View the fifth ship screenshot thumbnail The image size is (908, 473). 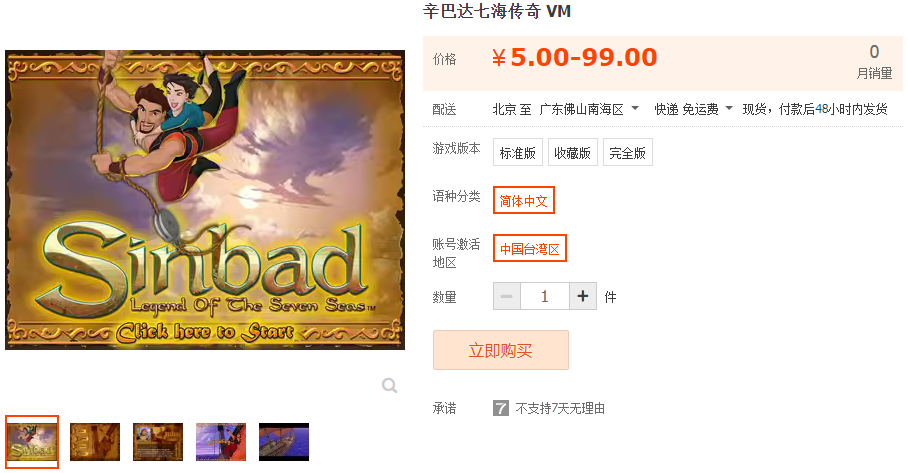pyautogui.click(x=284, y=442)
